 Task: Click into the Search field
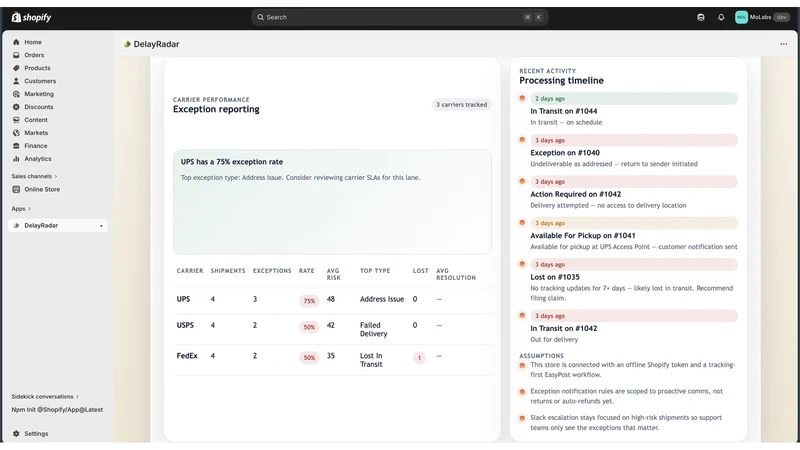[x=399, y=17]
